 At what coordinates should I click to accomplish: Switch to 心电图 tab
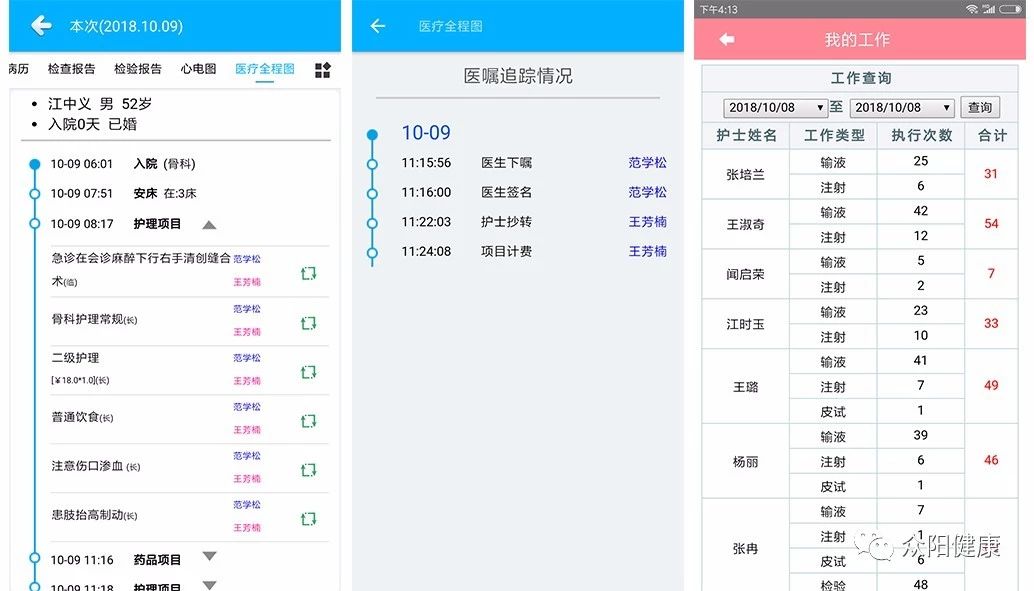tap(198, 69)
